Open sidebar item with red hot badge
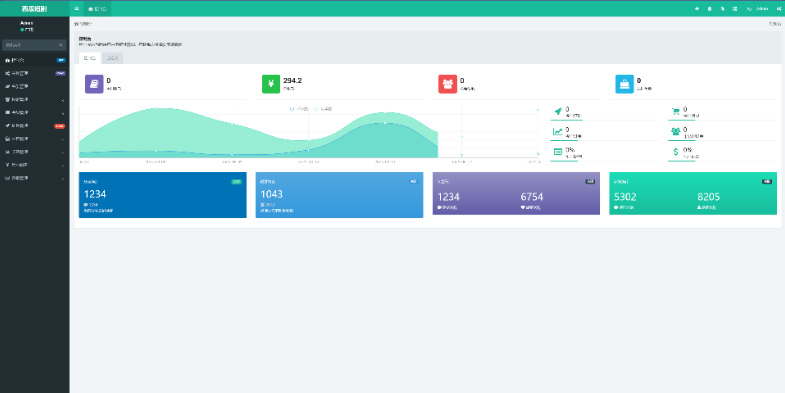Viewport: 785px width, 393px height. (35, 126)
